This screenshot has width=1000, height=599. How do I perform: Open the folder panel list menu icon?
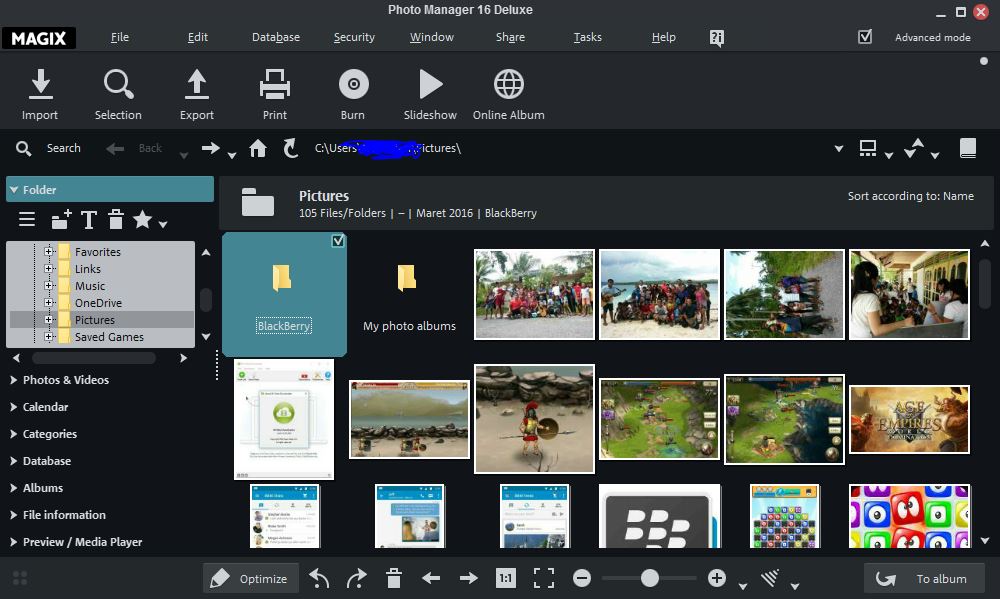click(27, 219)
